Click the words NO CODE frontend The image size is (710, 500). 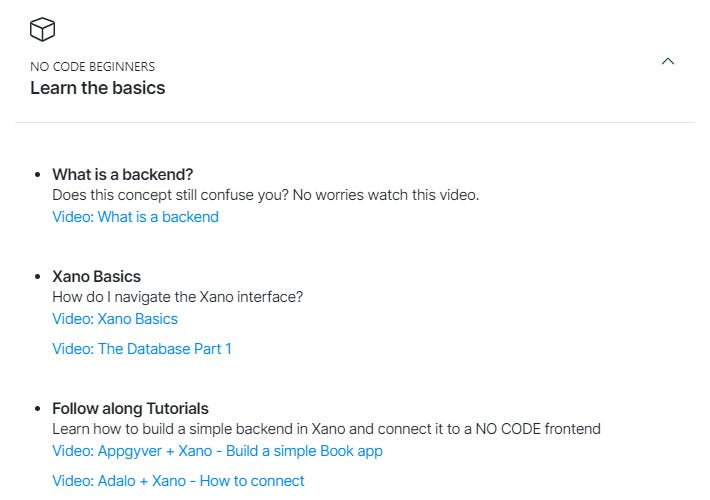(x=538, y=429)
